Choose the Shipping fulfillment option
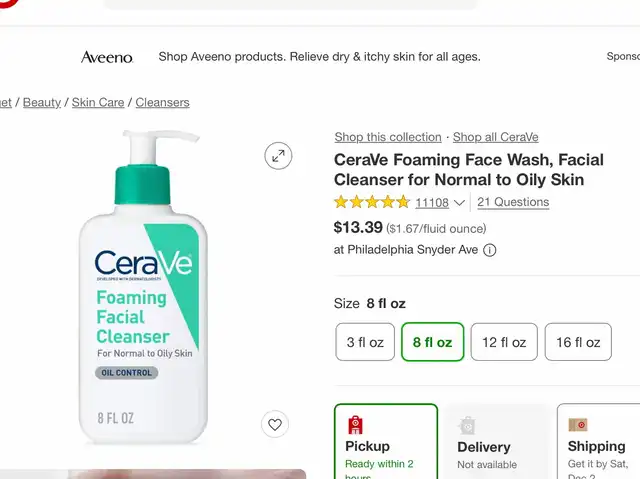 coord(598,441)
